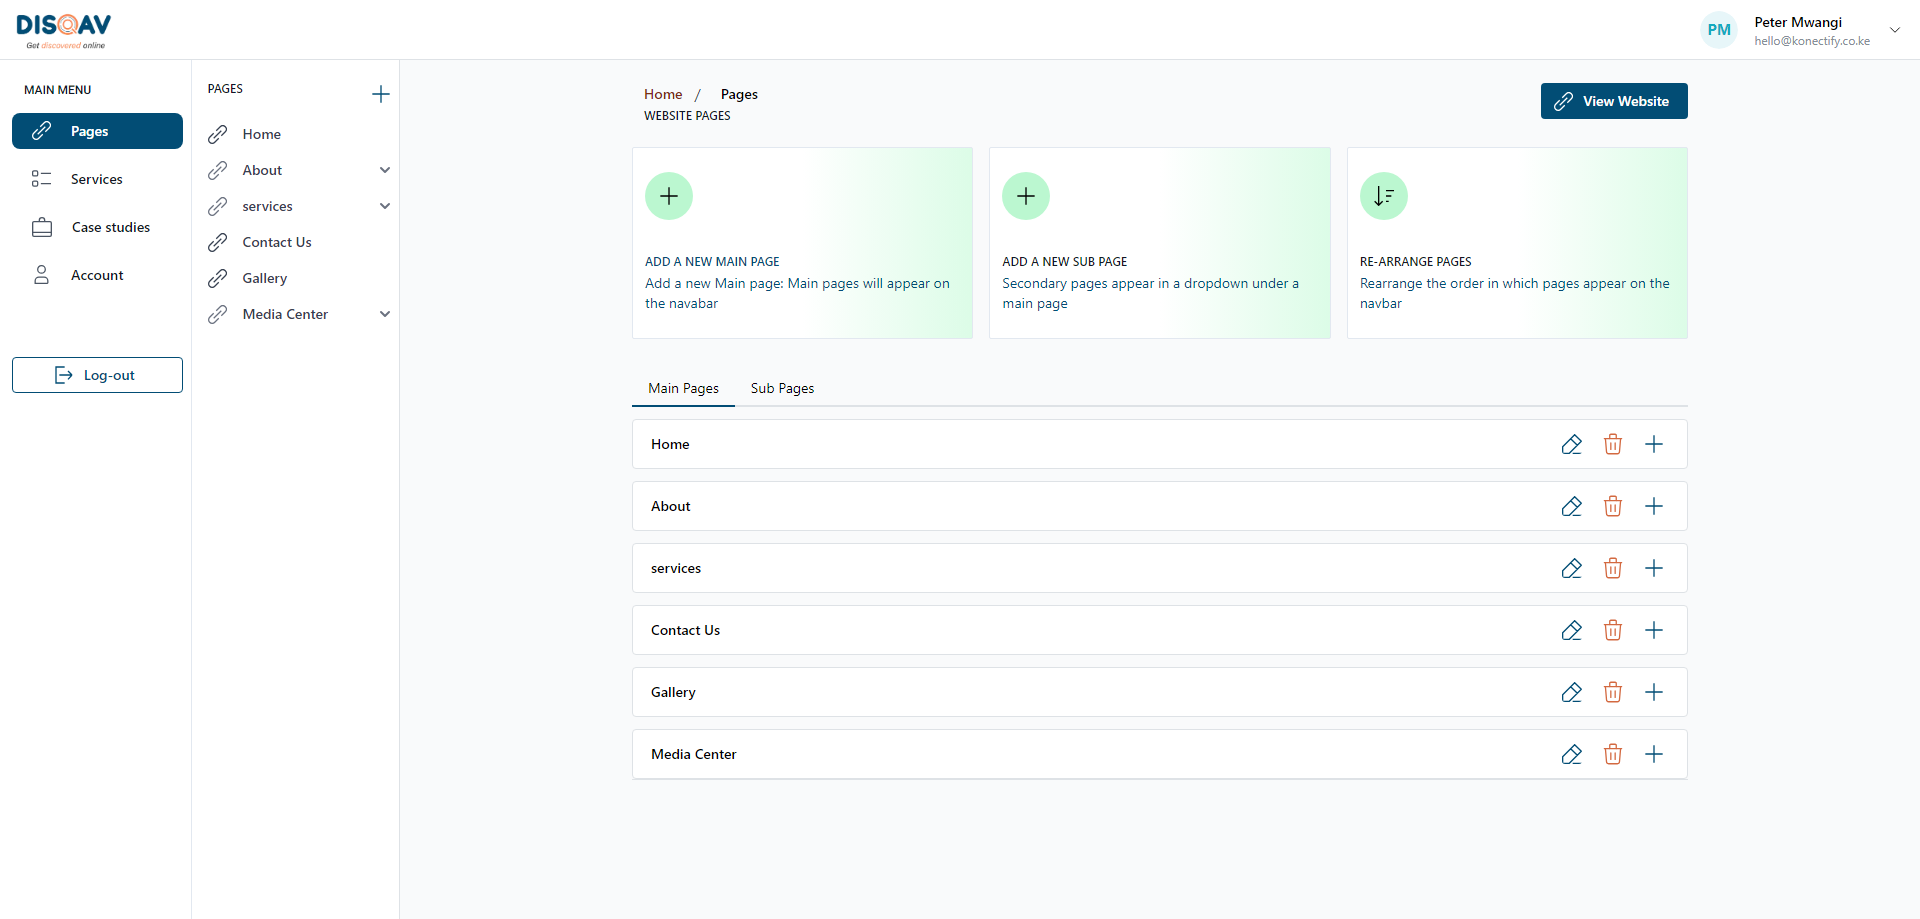Screen dimensions: 1920x919
Task: Expand the services chevron in pages list
Action: coord(385,206)
